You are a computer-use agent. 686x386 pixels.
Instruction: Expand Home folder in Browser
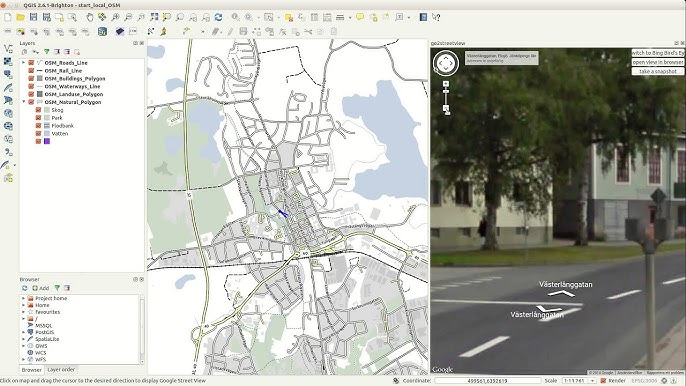coord(24,305)
